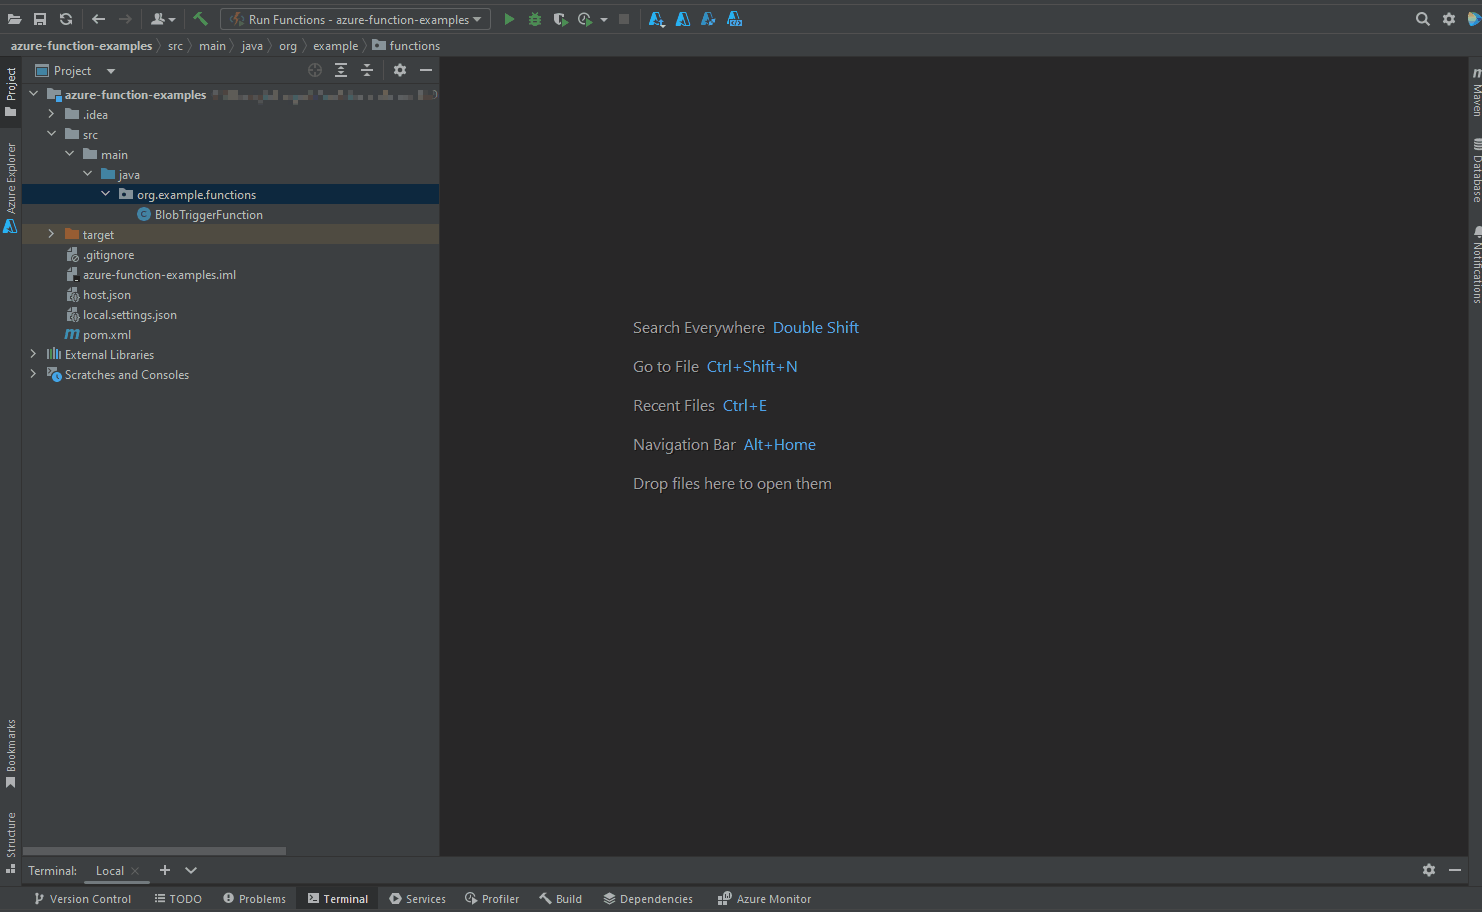
Task: Open the Azure Explorer sidebar tab
Action: (11, 188)
